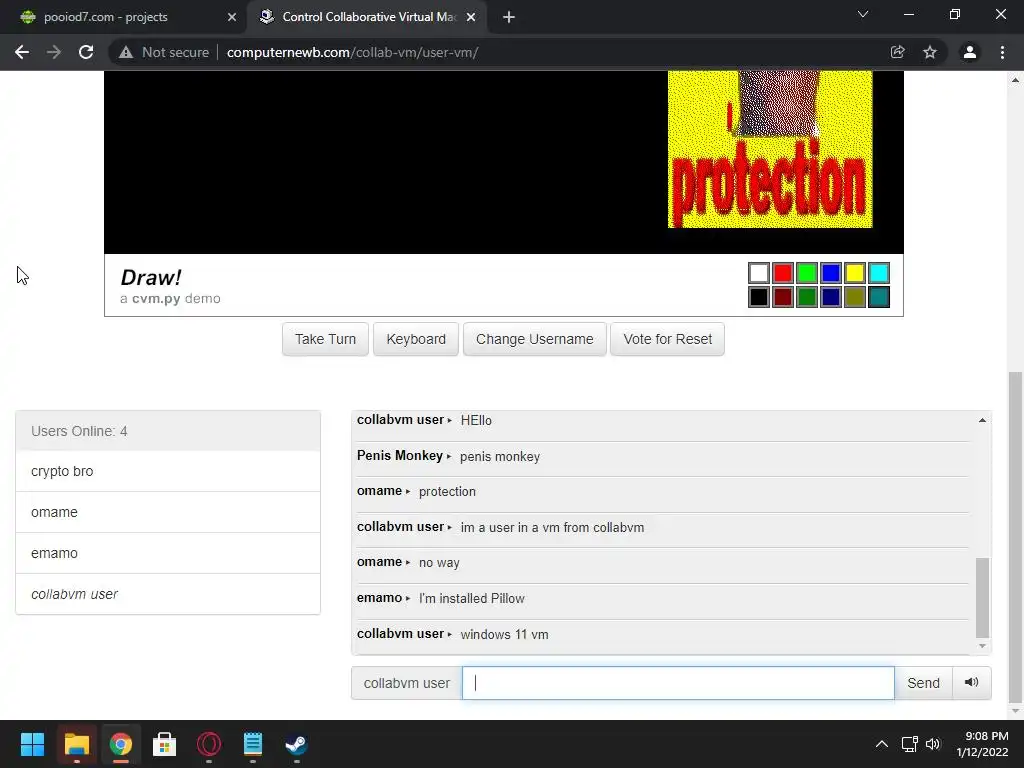Open the on-screen Keyboard button
Viewport: 1024px width, 768px height.
[416, 339]
